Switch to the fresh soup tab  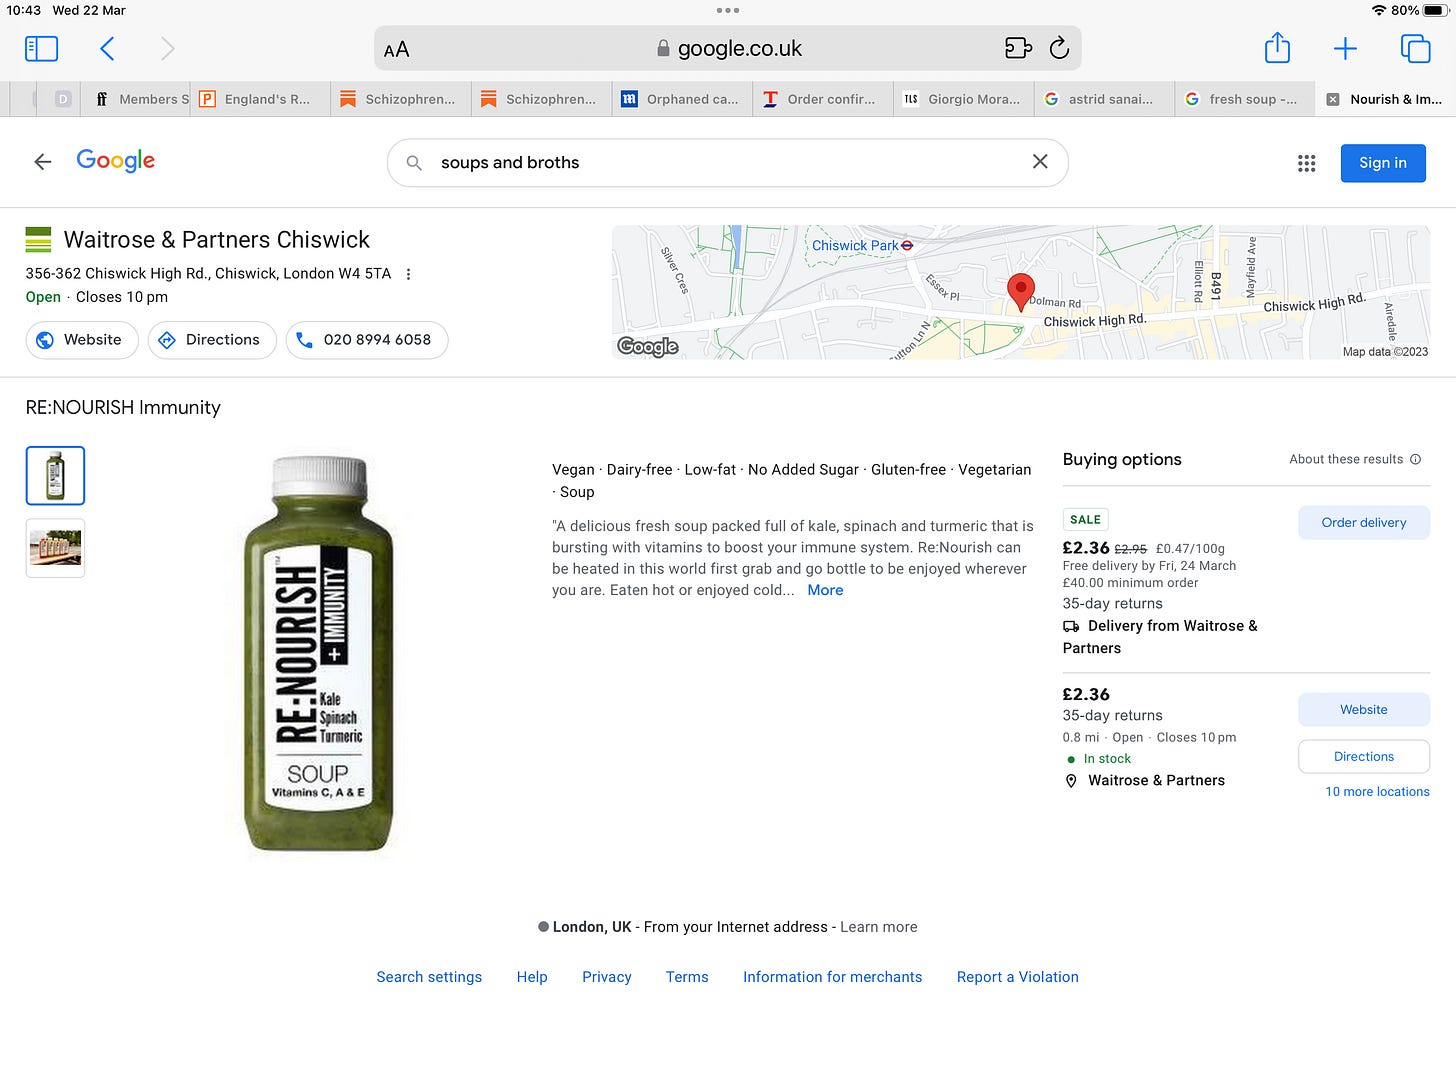click(1244, 99)
